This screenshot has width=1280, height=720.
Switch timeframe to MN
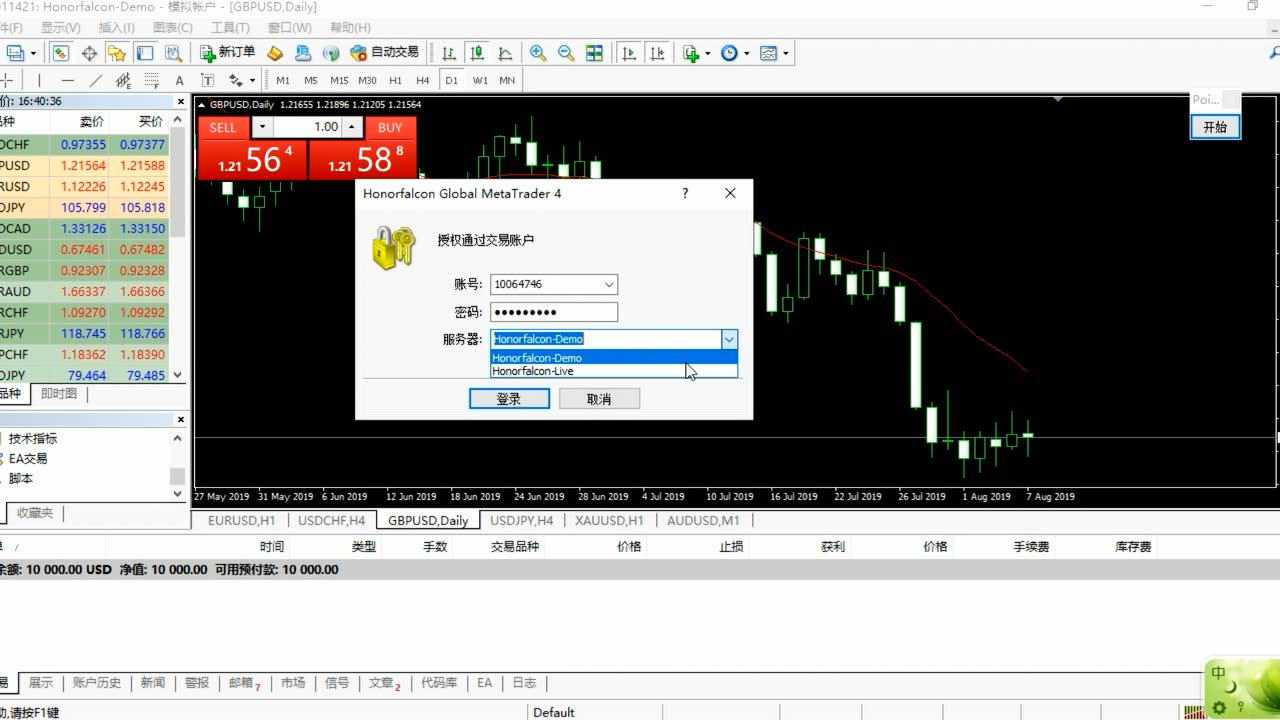coord(507,80)
